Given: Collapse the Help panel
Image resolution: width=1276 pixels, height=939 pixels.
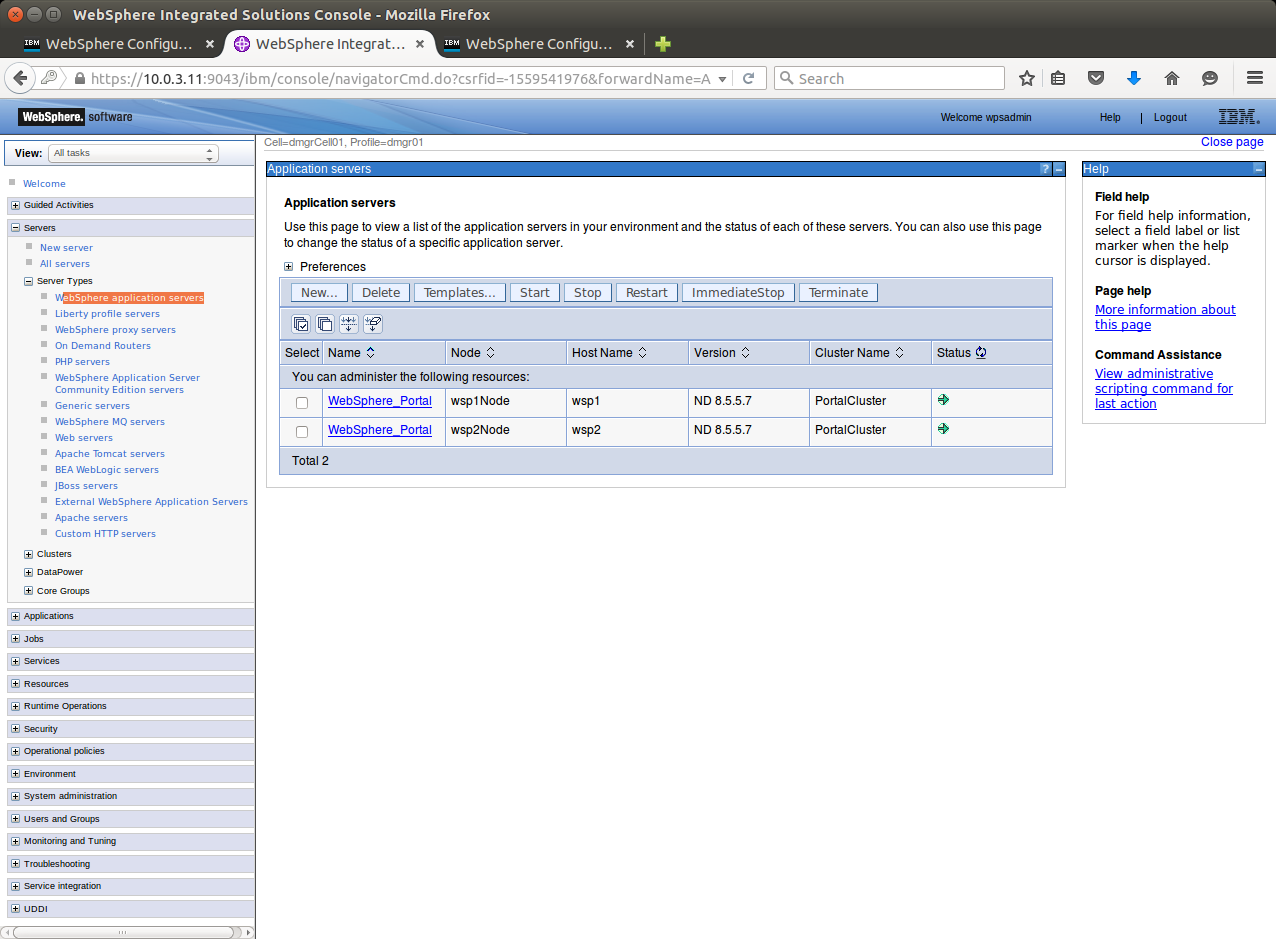Looking at the screenshot, I should coord(1259,169).
